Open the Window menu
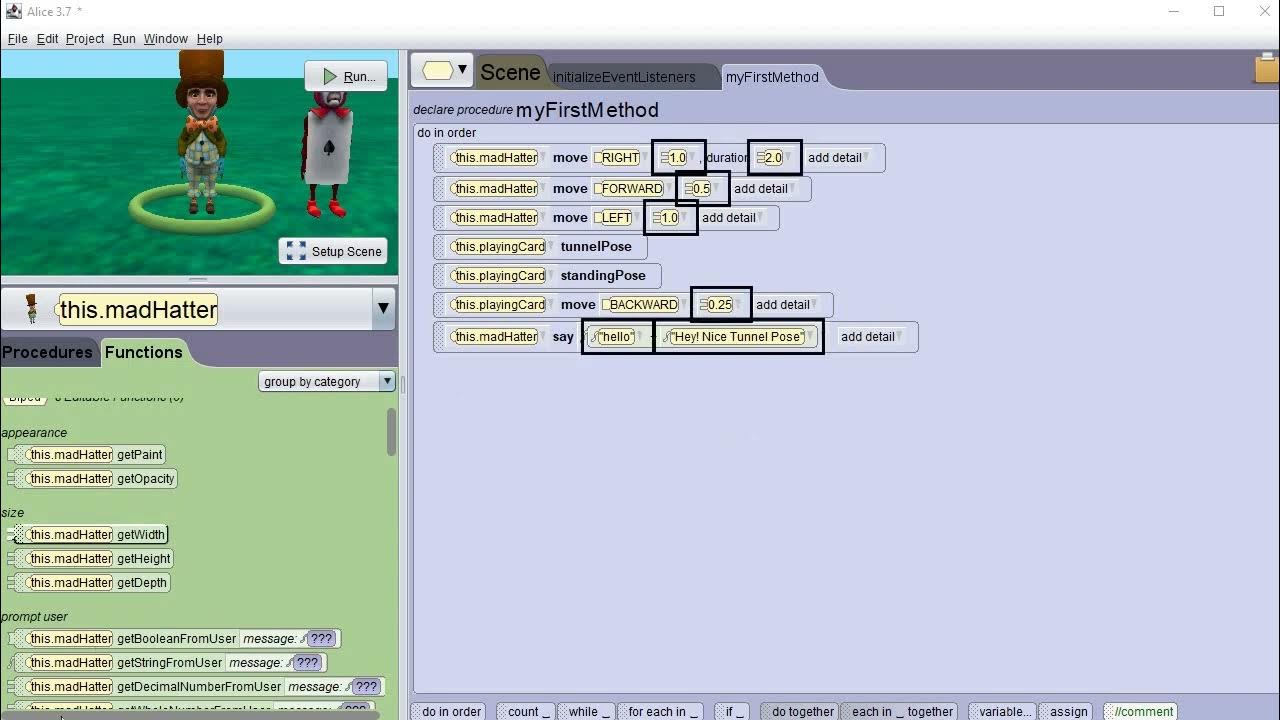 (x=165, y=38)
